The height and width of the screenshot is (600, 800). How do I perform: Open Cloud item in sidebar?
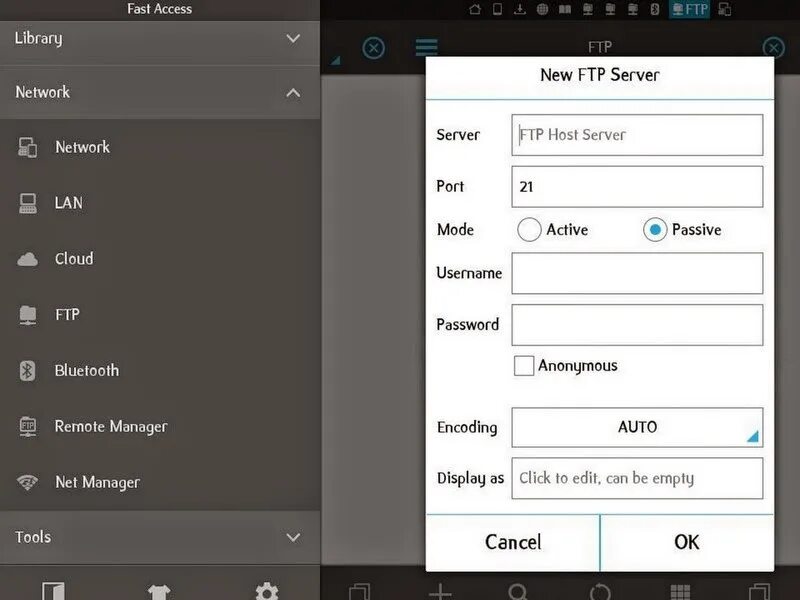(160, 259)
